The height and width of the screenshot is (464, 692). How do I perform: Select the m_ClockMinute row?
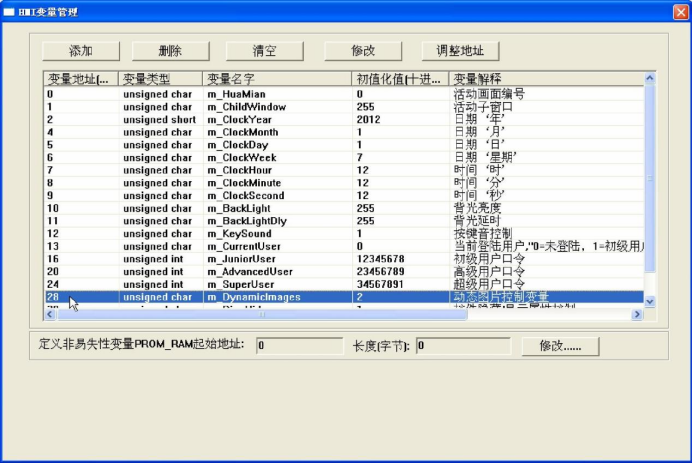click(x=344, y=183)
